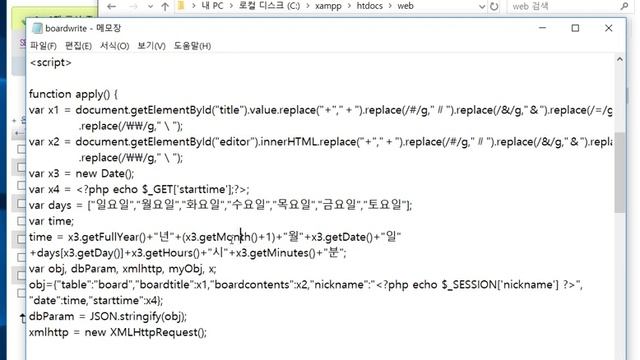The width and height of the screenshot is (640, 360).
Task: Click the 'var x3 = new Date();' line
Action: [81, 173]
